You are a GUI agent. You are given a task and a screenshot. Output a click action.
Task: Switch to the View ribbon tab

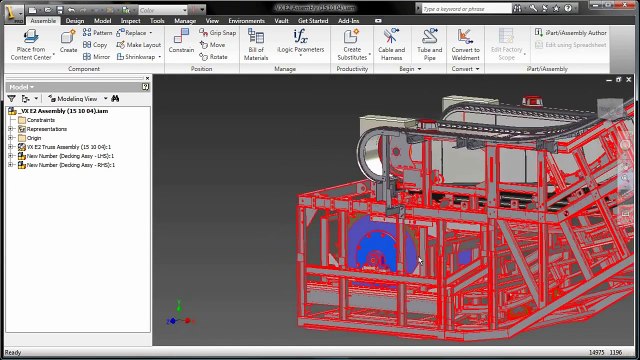coord(212,20)
